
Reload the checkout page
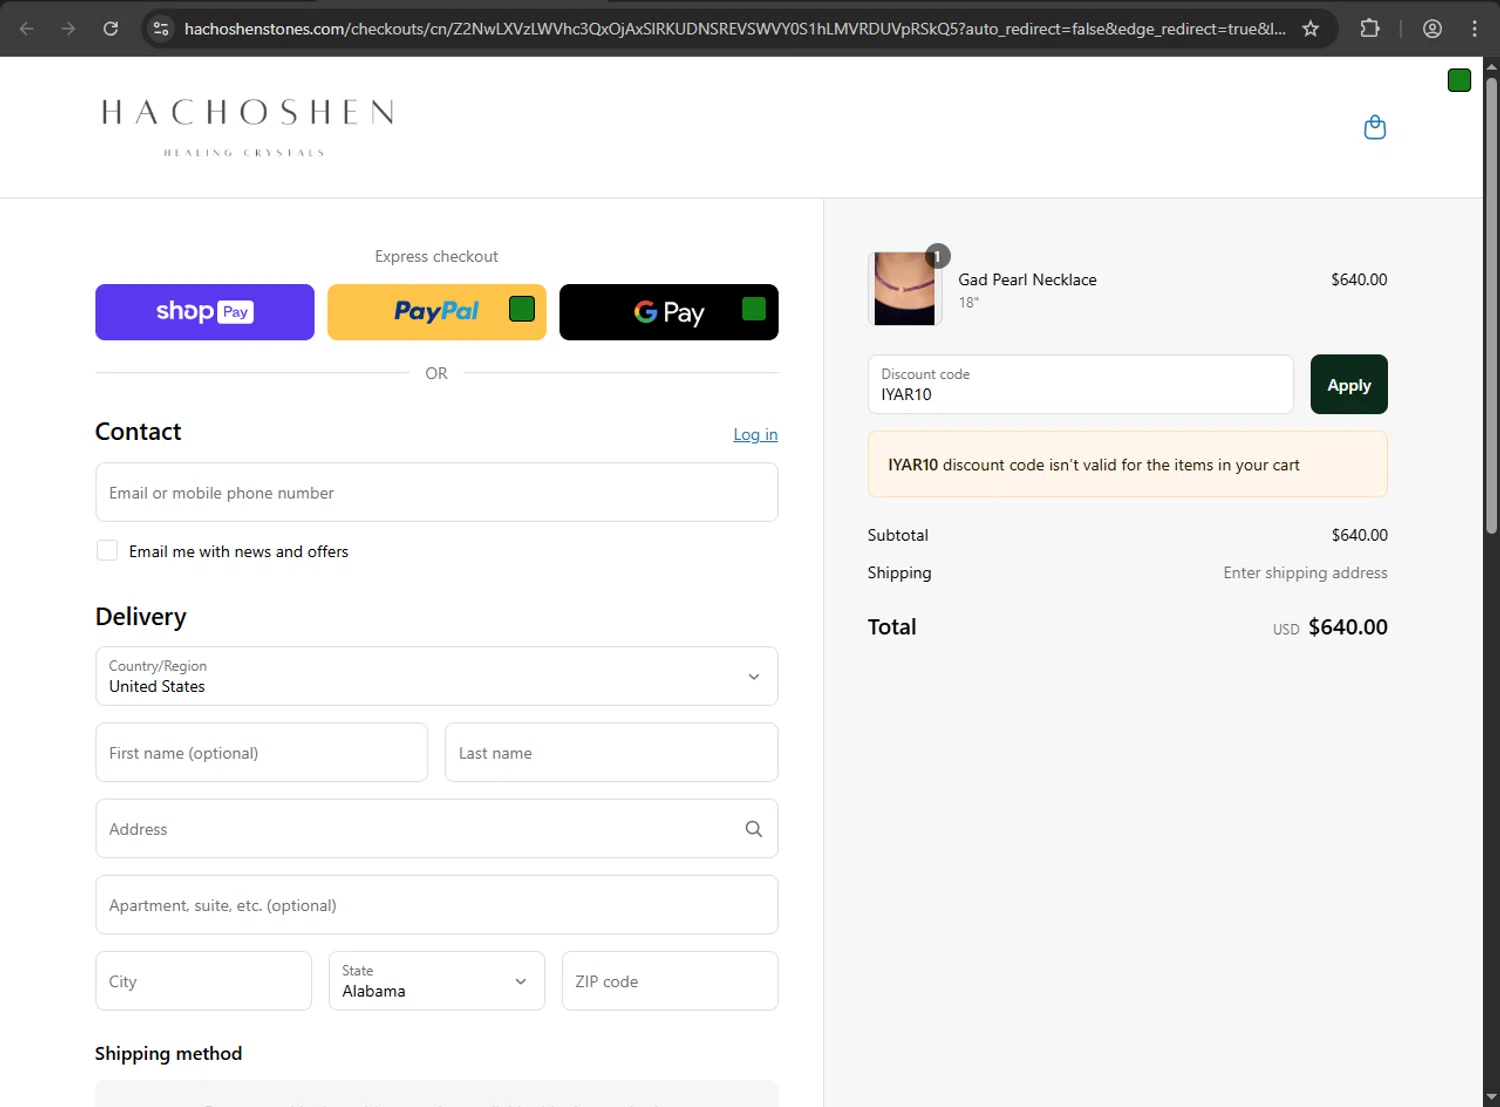111,28
